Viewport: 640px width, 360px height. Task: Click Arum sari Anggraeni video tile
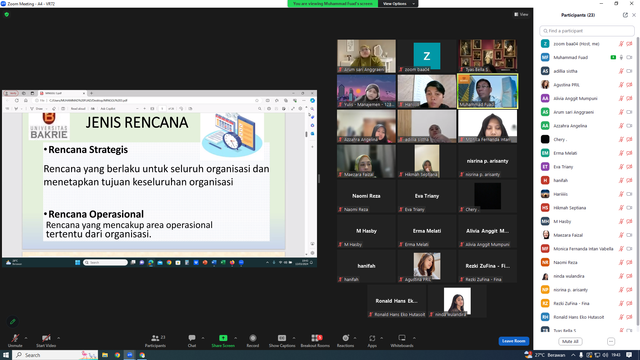coord(367,56)
